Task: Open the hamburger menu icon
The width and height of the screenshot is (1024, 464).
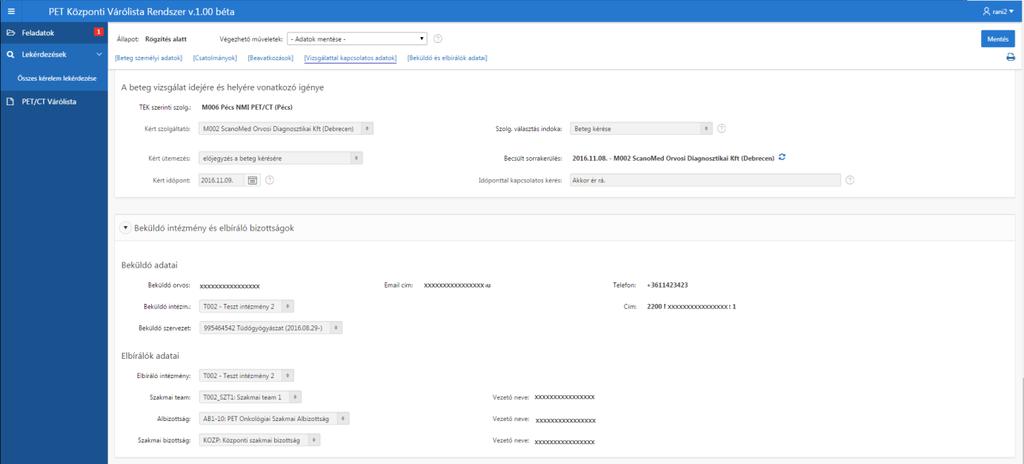Action: pos(10,11)
